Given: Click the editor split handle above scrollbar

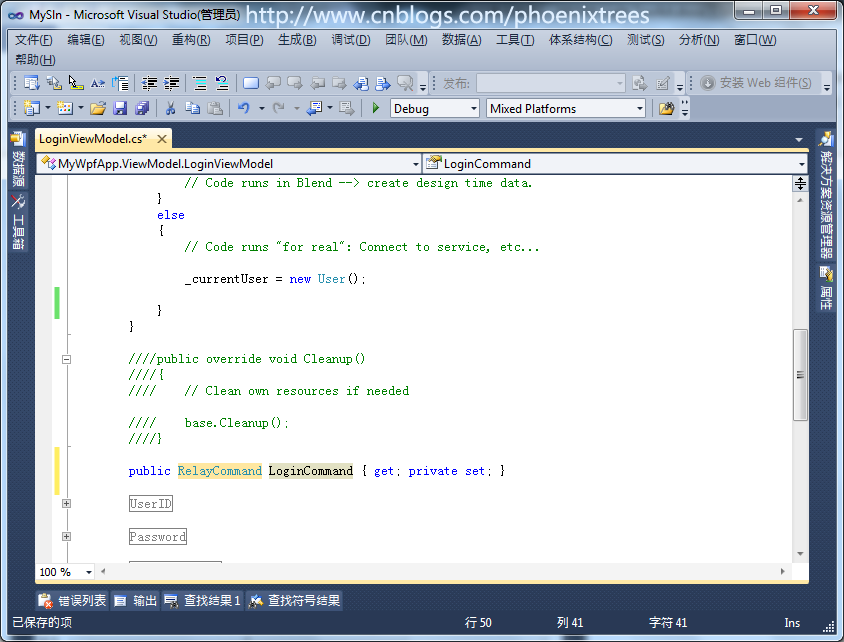Looking at the screenshot, I should [800, 184].
